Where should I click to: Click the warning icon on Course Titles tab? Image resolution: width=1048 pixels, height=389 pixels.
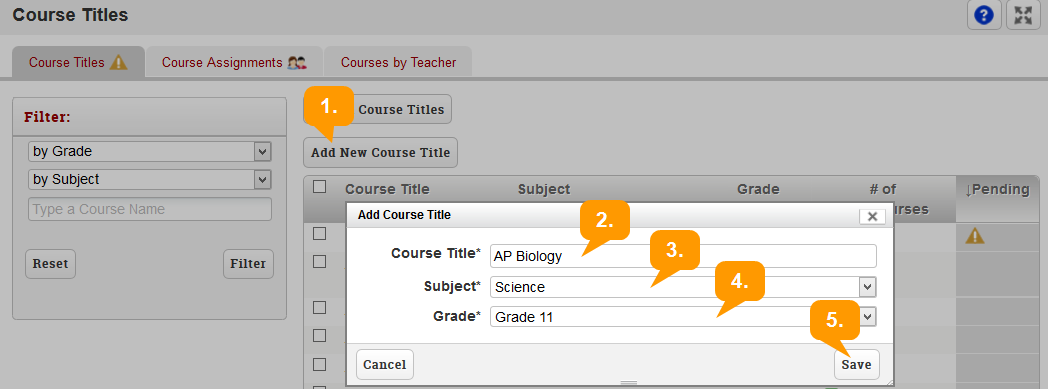(x=118, y=62)
